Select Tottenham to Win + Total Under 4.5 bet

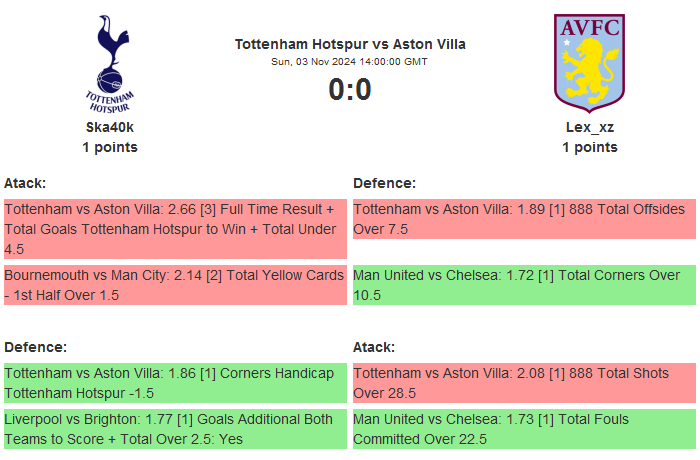tap(175, 229)
